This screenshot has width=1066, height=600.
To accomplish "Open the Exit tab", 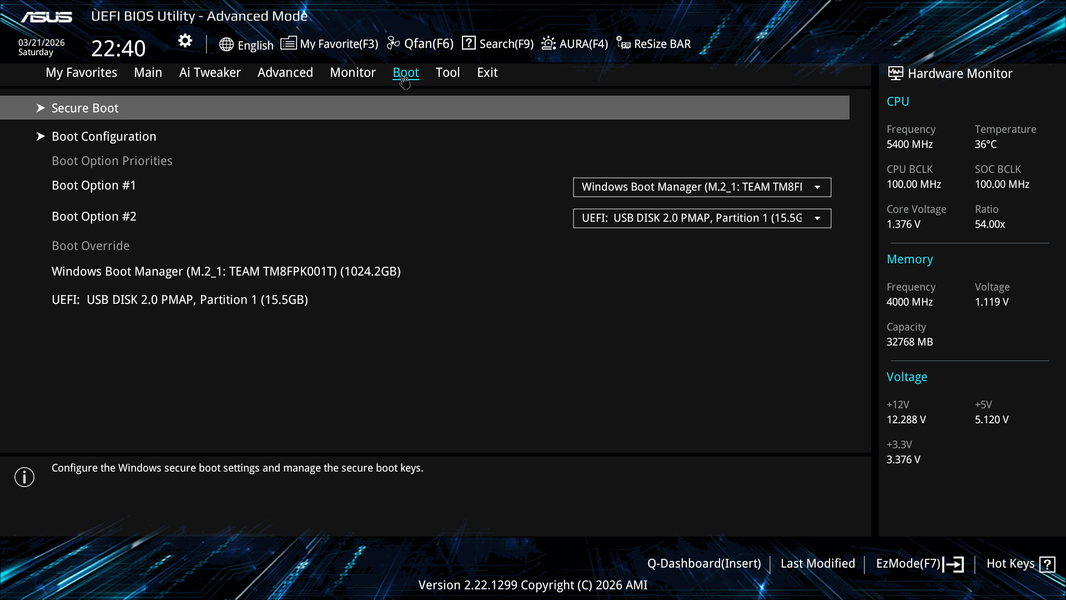I will (487, 73).
